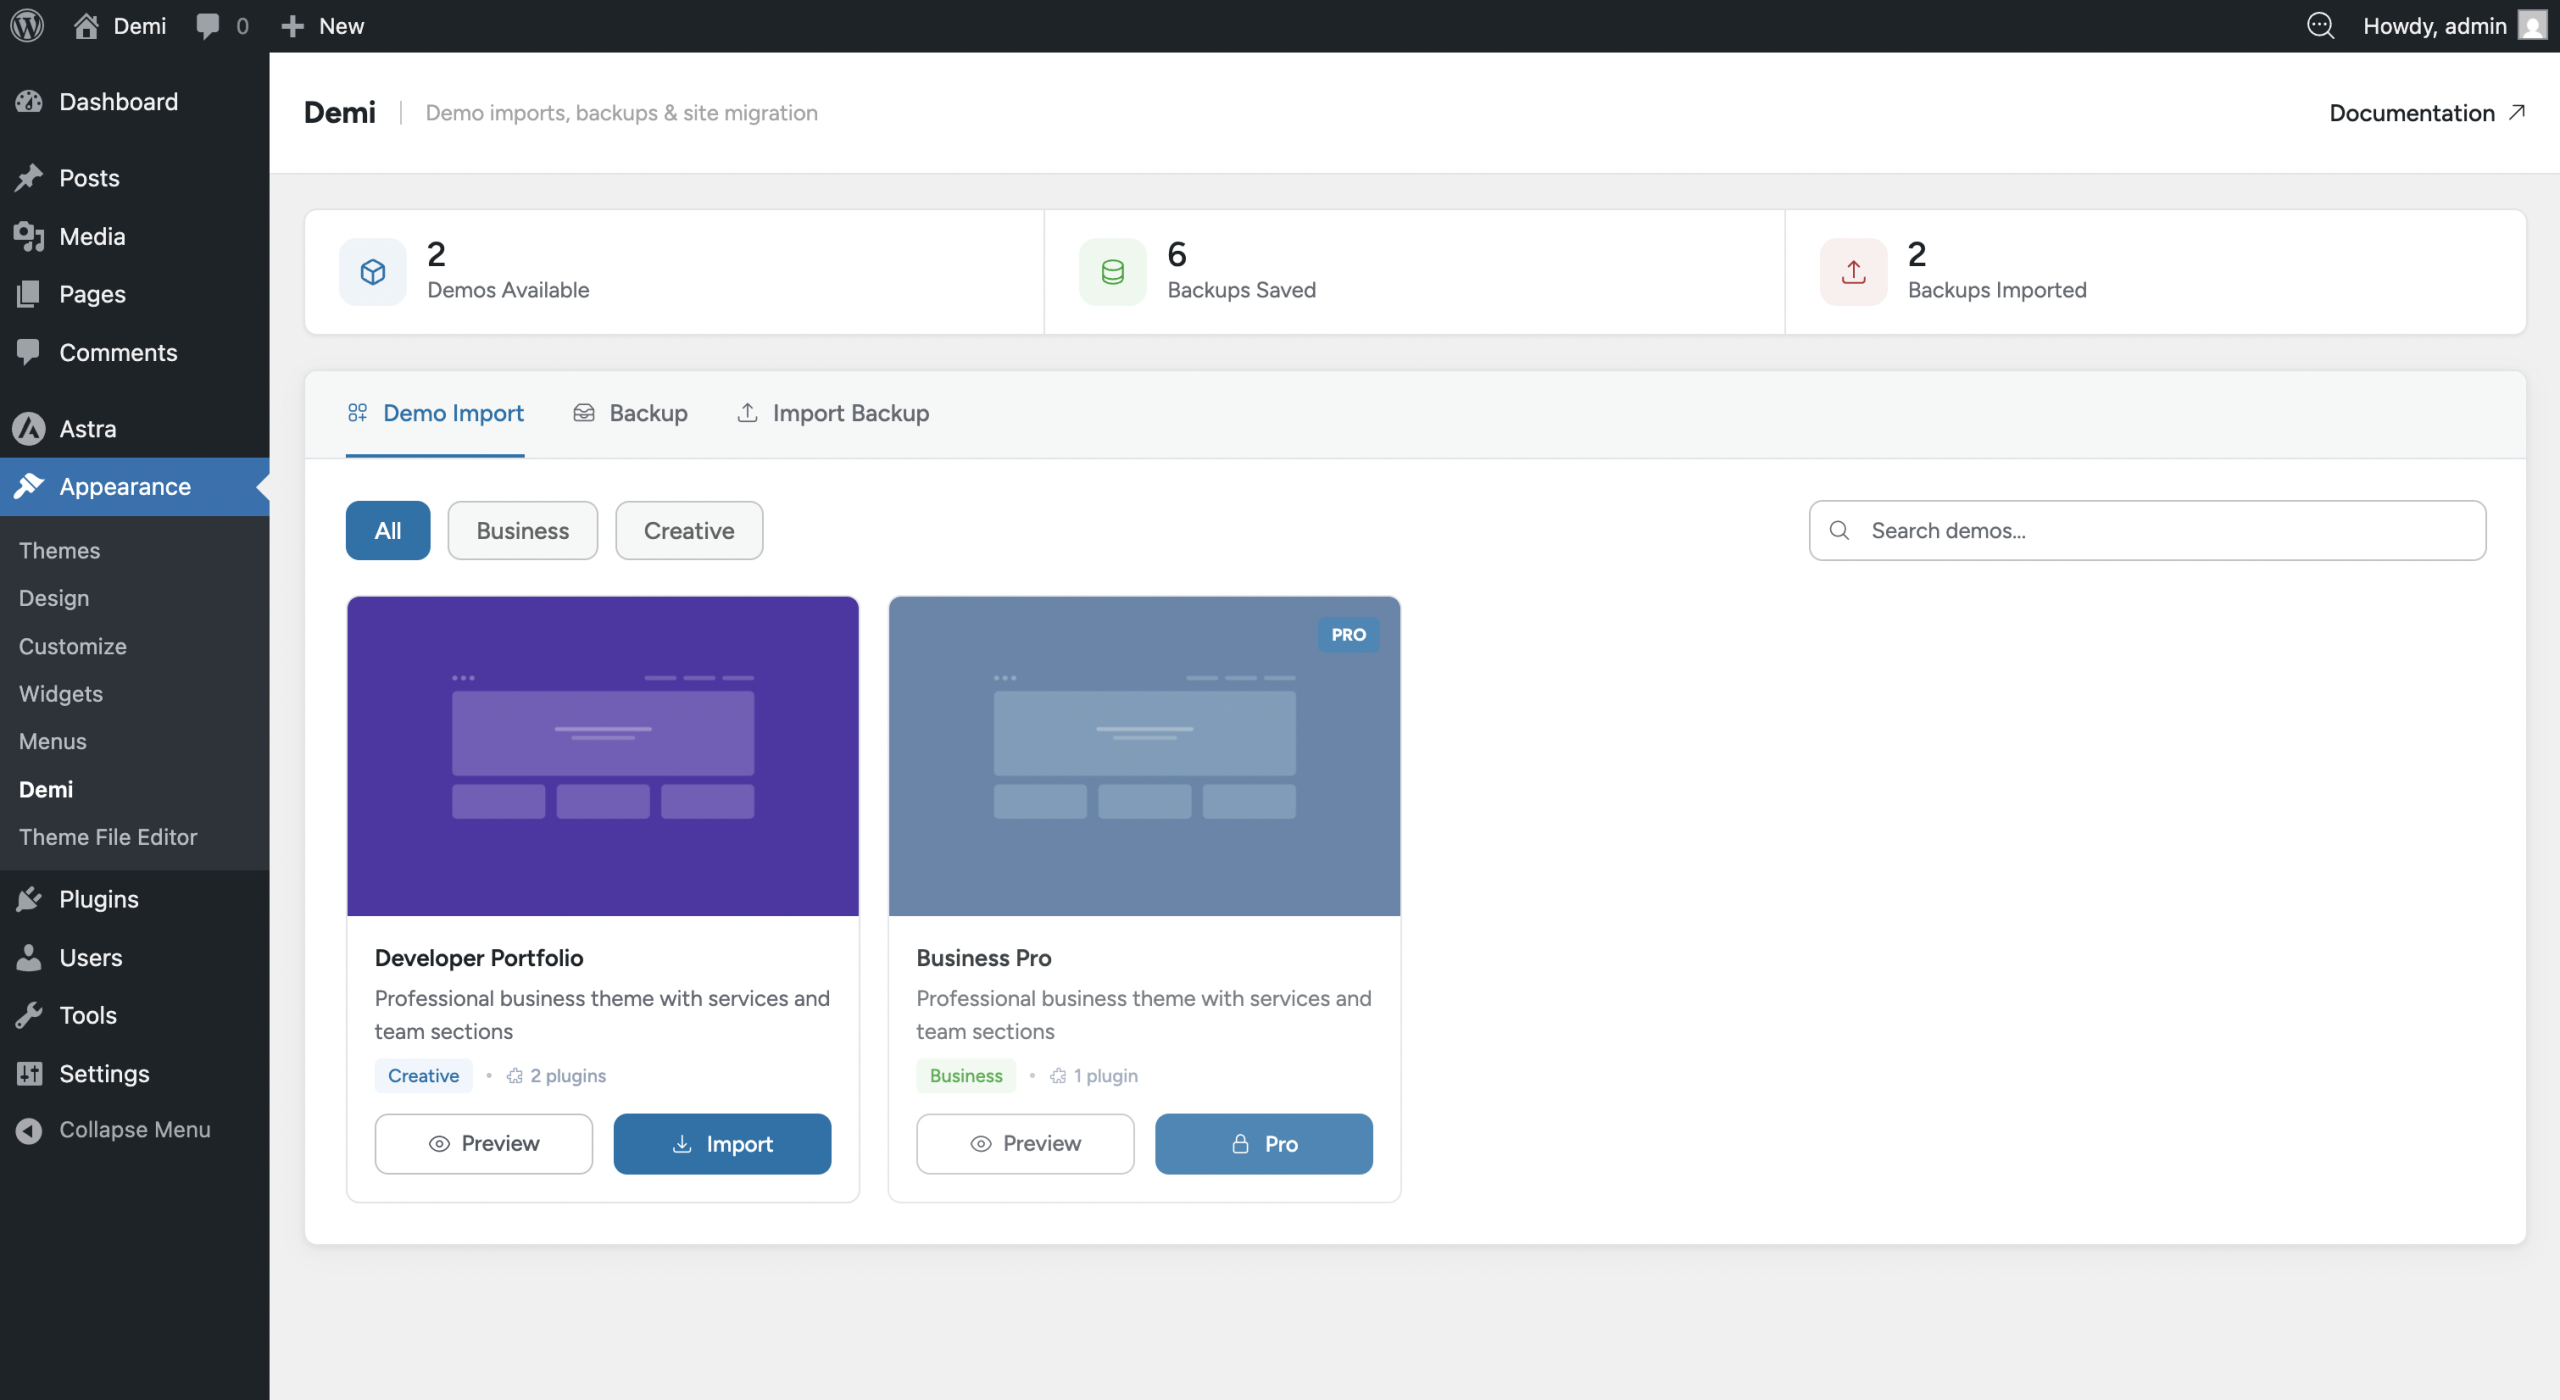
Task: Switch to the Backup tab
Action: coord(630,413)
